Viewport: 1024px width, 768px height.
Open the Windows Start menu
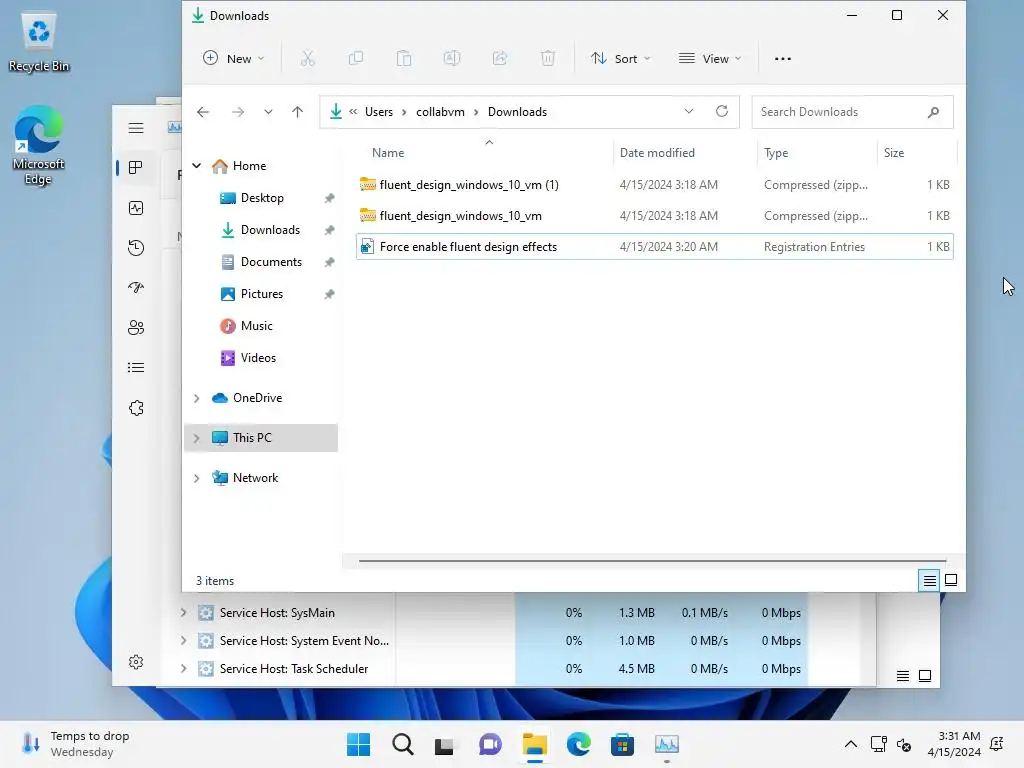358,744
